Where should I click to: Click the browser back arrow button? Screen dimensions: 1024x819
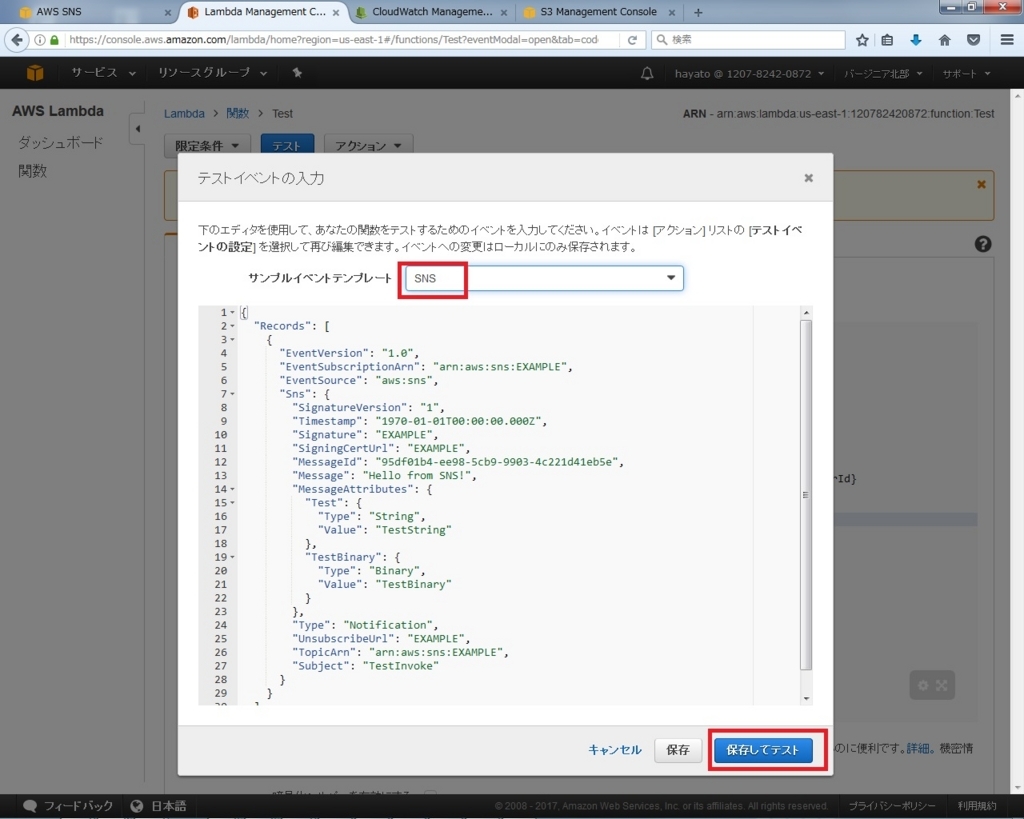(x=16, y=40)
